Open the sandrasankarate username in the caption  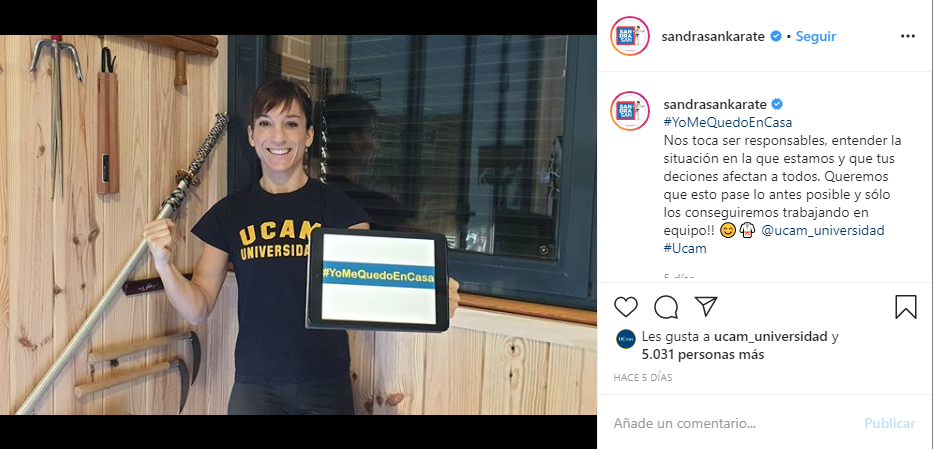coord(715,105)
